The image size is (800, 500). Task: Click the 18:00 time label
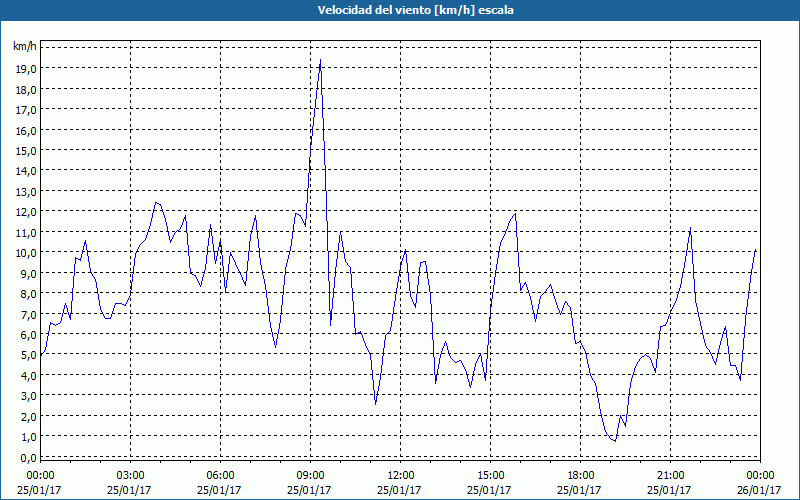click(x=581, y=476)
